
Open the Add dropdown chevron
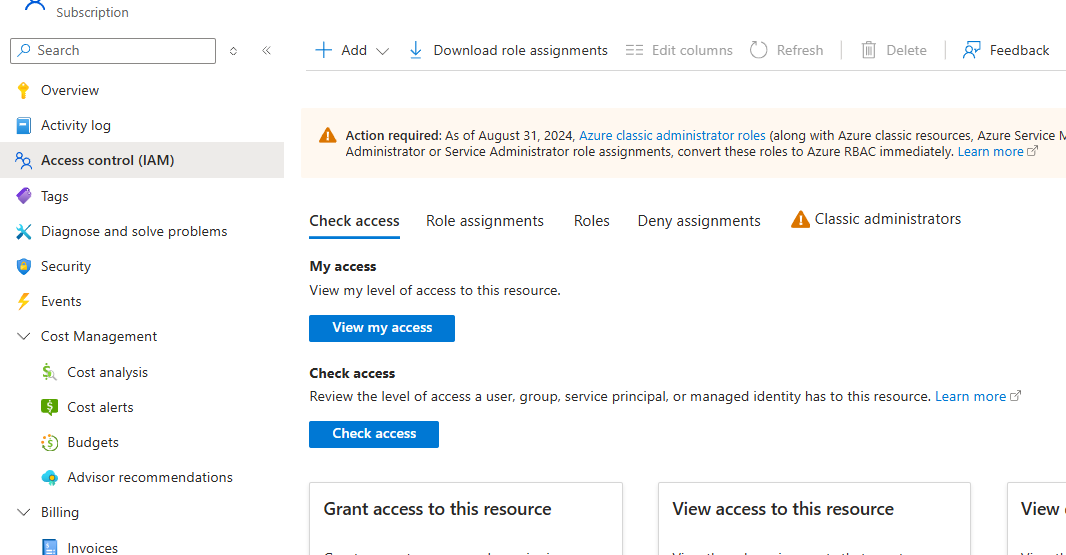coord(383,51)
